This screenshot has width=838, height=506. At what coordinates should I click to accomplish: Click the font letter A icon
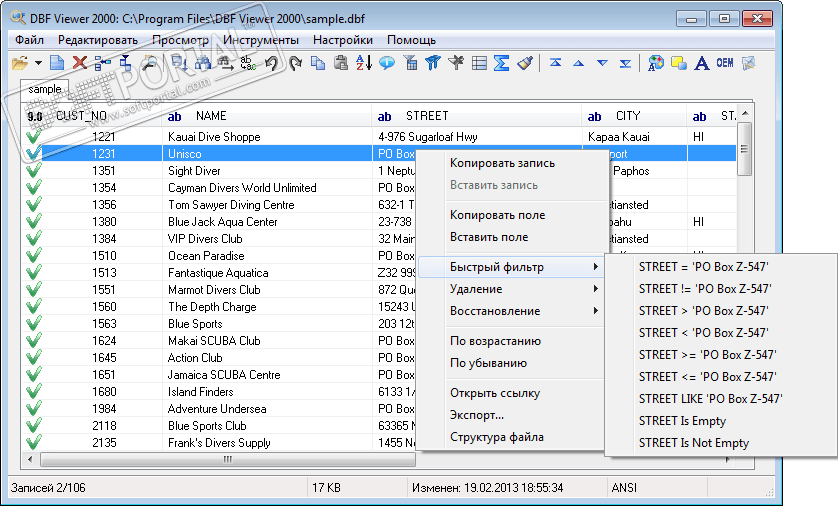pos(701,63)
